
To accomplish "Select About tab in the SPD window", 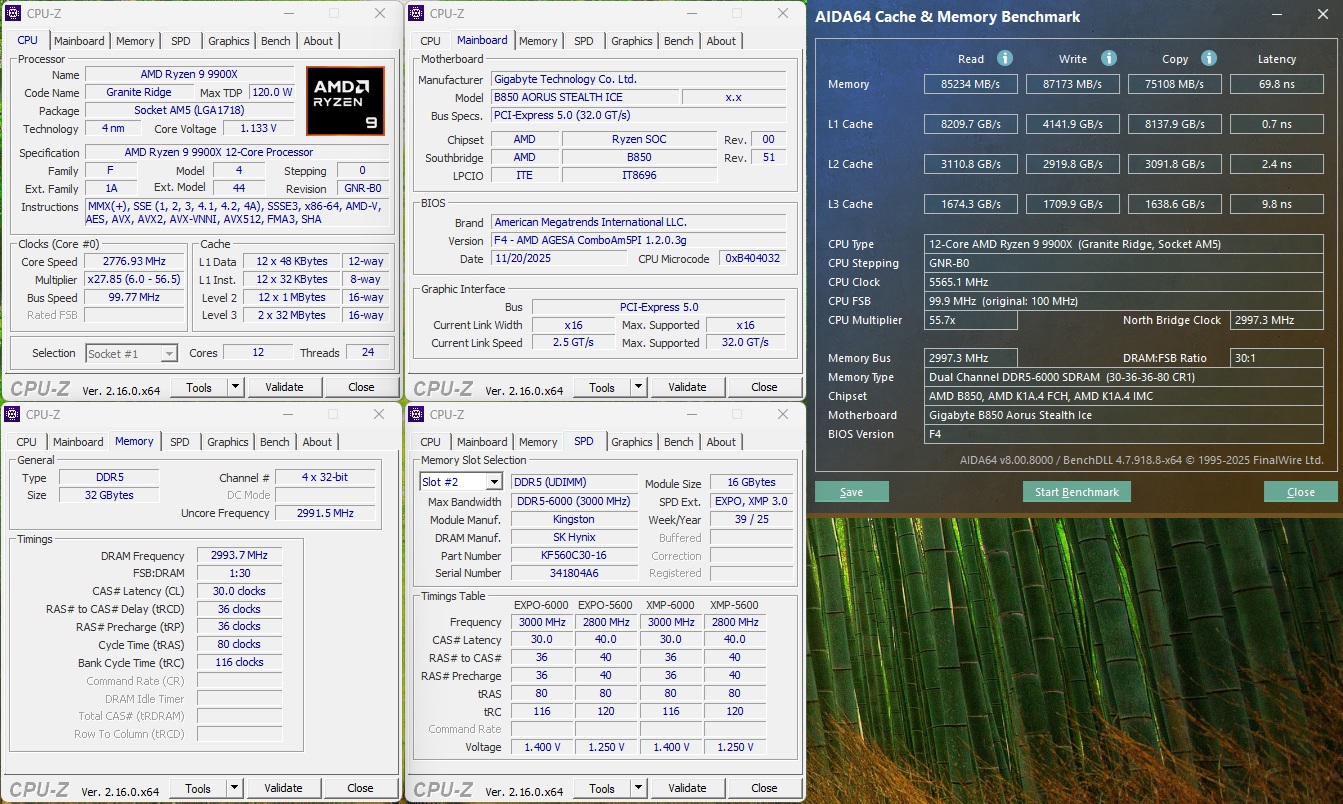I will [x=720, y=442].
